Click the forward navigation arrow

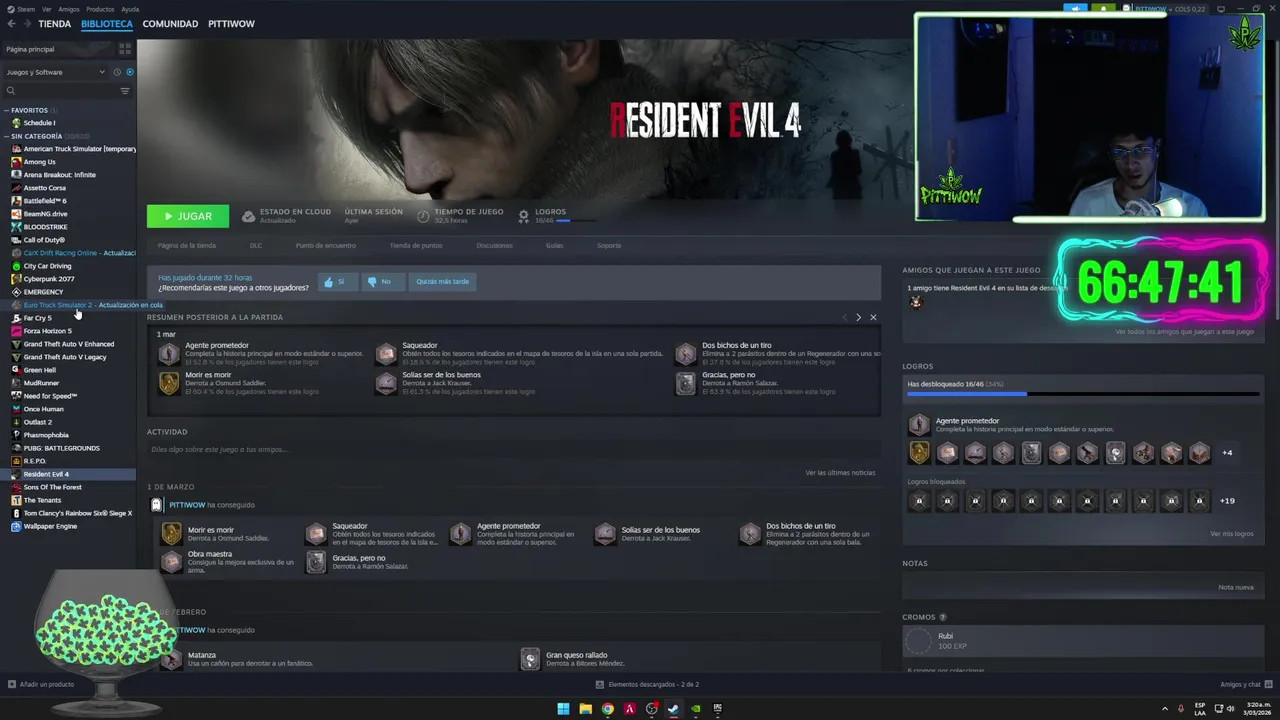pos(27,24)
